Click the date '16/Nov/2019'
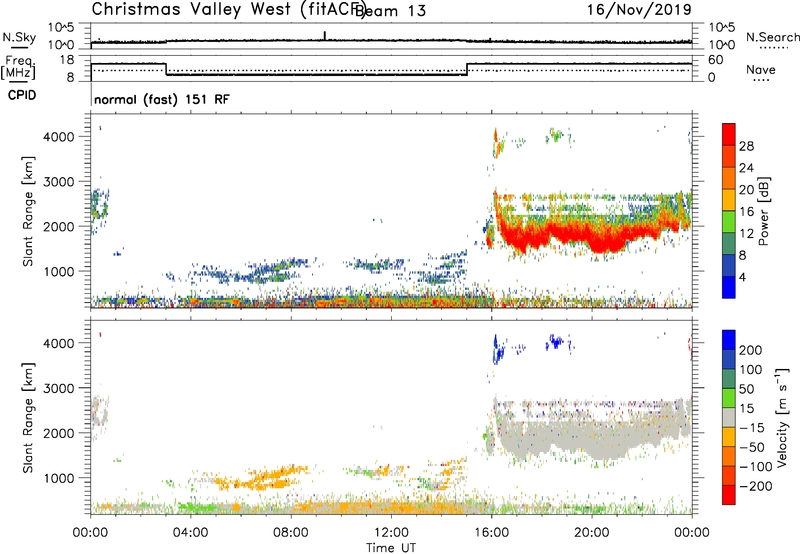The height and width of the screenshot is (554, 800). pyautogui.click(x=639, y=9)
